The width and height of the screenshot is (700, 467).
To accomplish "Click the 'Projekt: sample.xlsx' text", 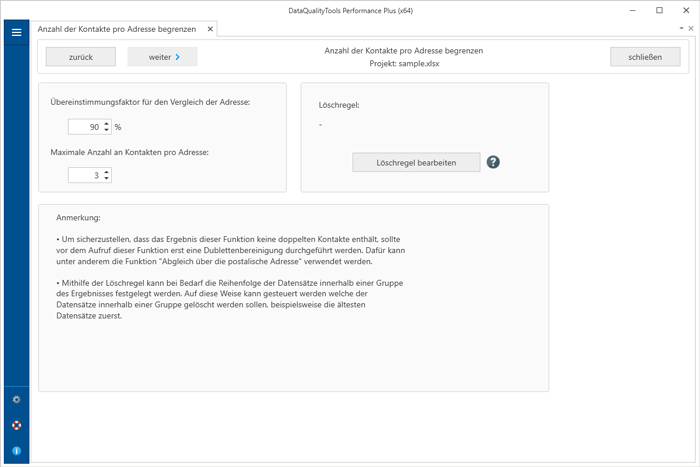I will [404, 63].
